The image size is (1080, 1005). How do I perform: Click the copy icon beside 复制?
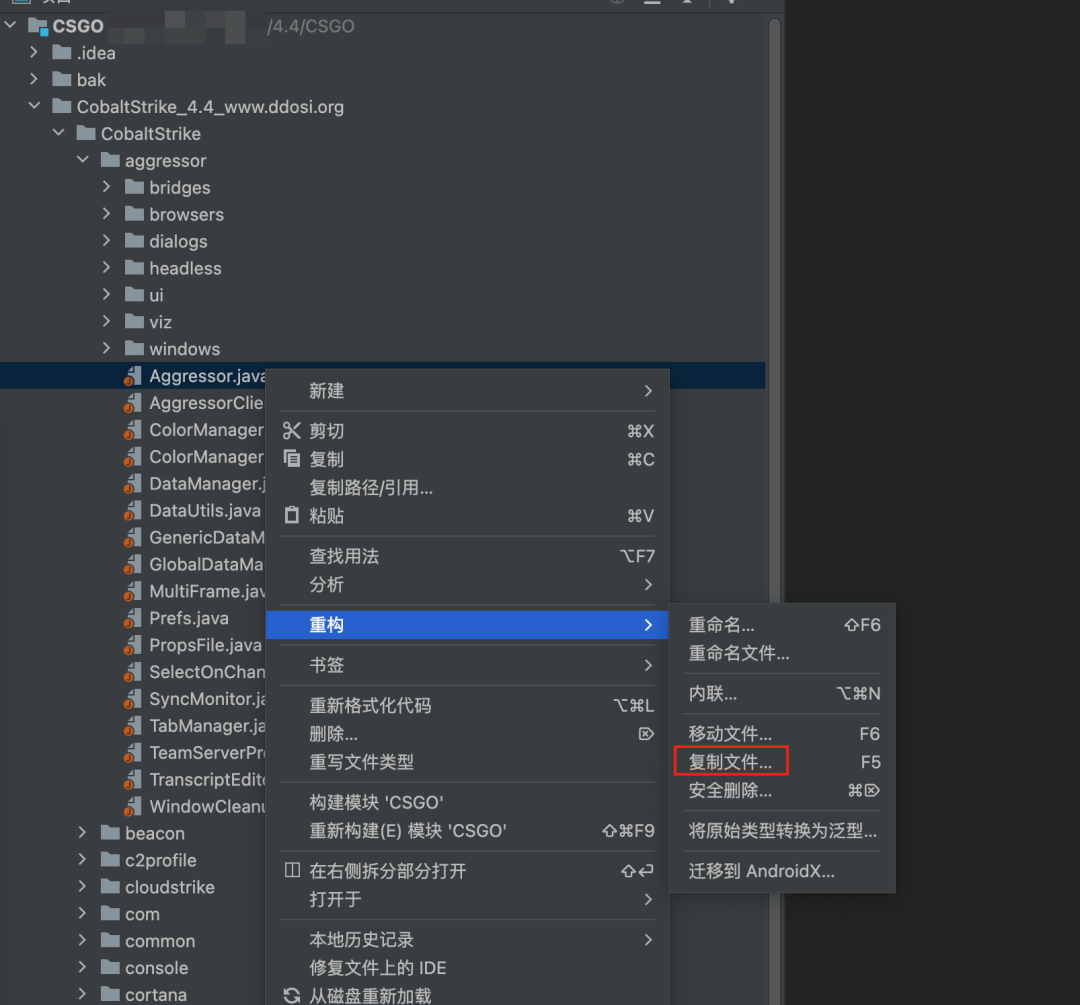pos(291,459)
